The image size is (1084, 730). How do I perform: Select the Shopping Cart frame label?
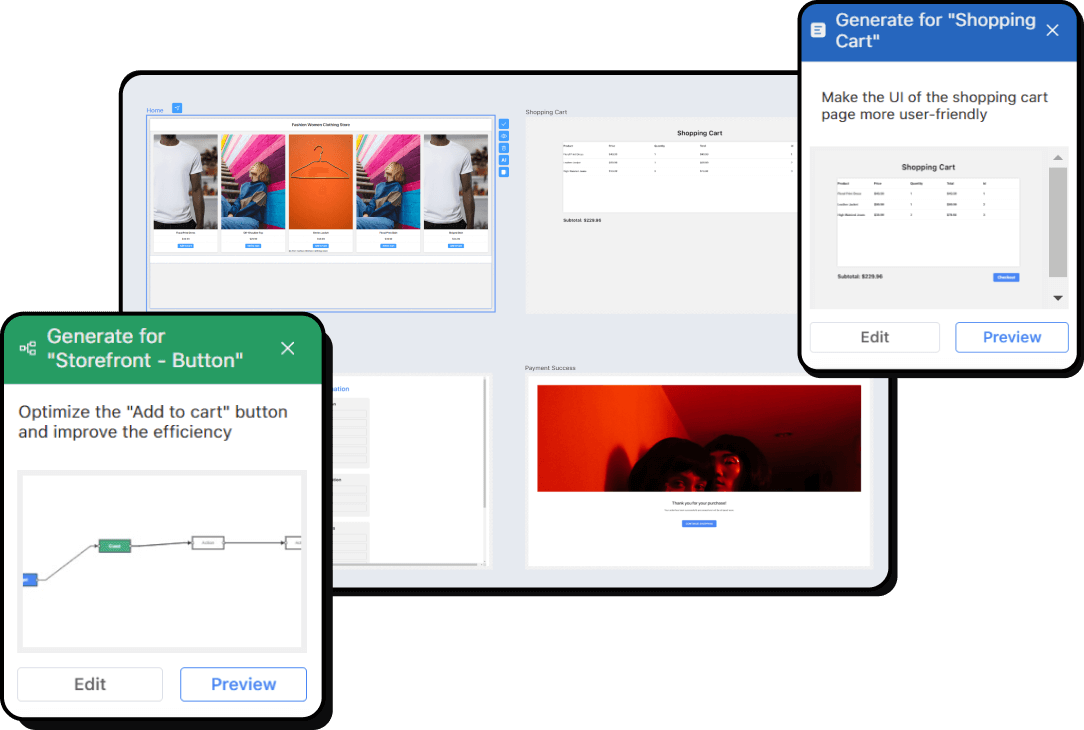point(545,112)
